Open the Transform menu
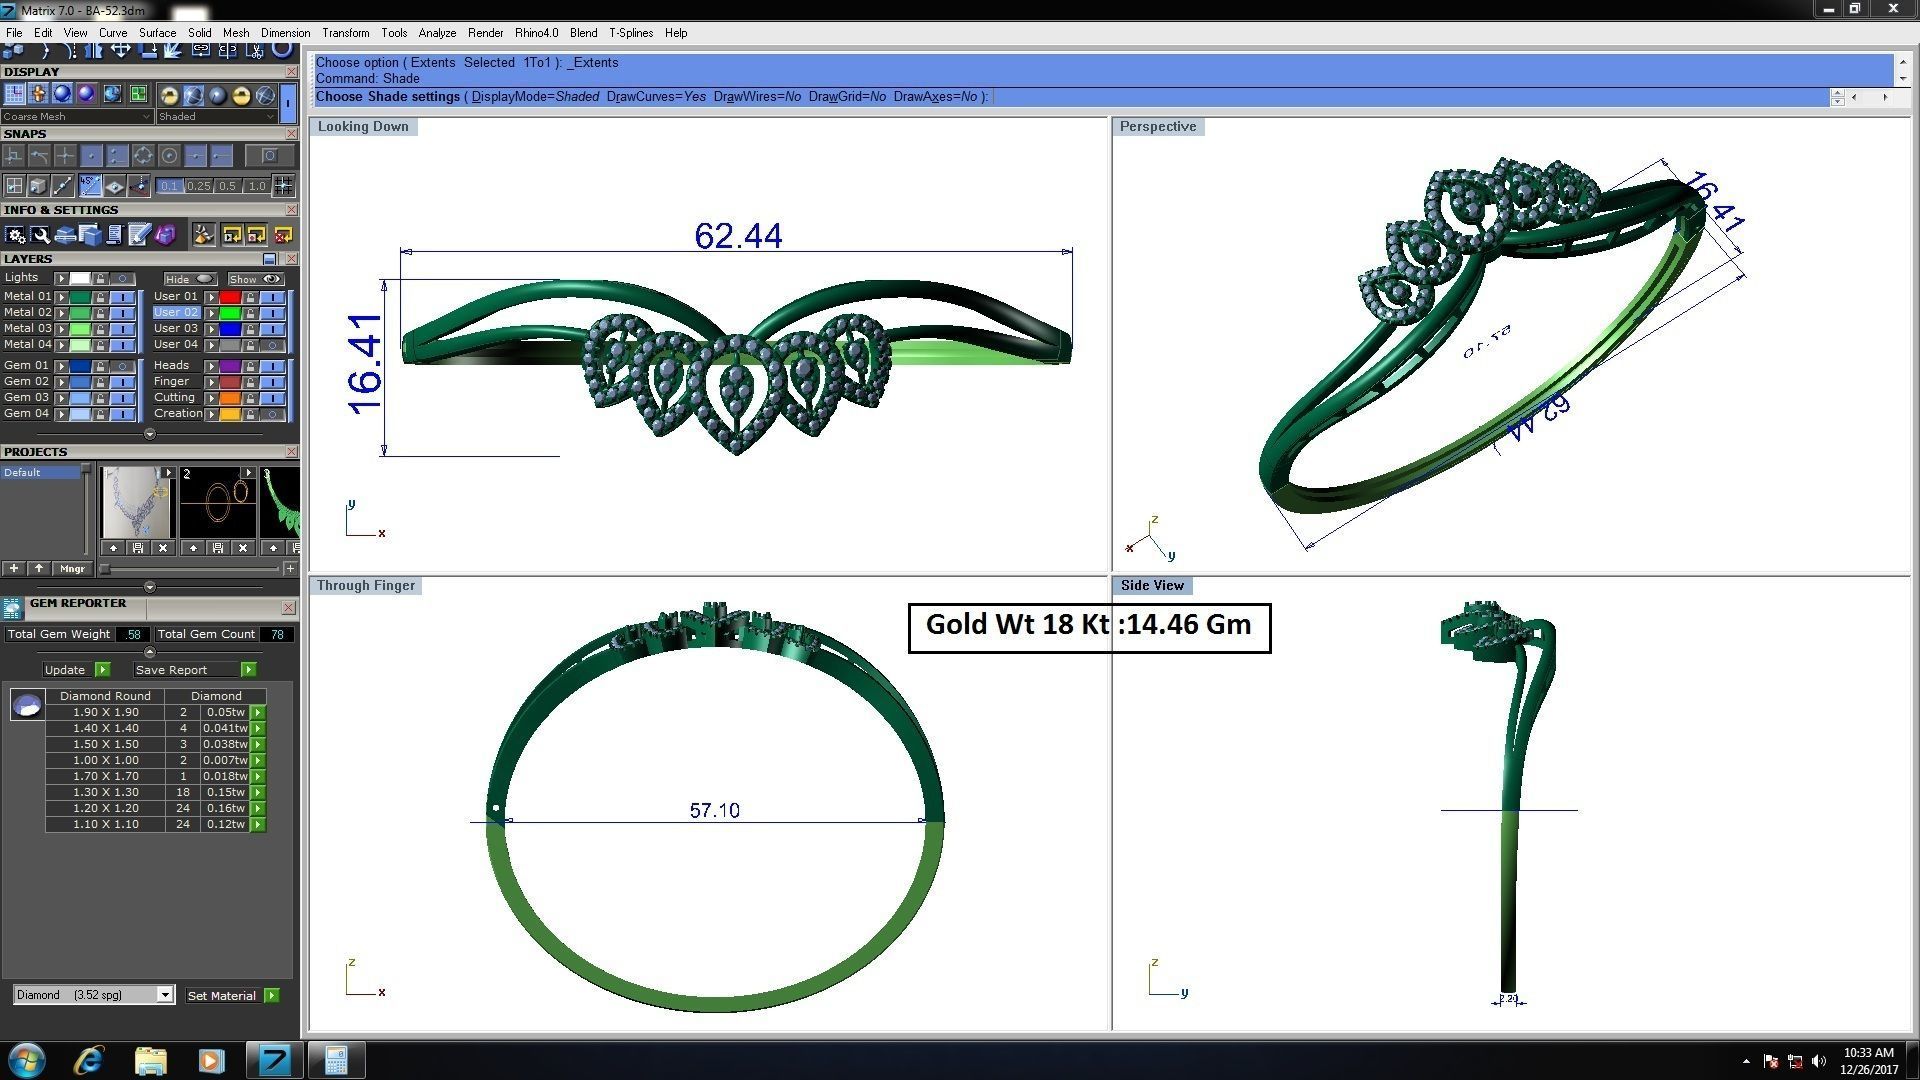 (x=345, y=33)
